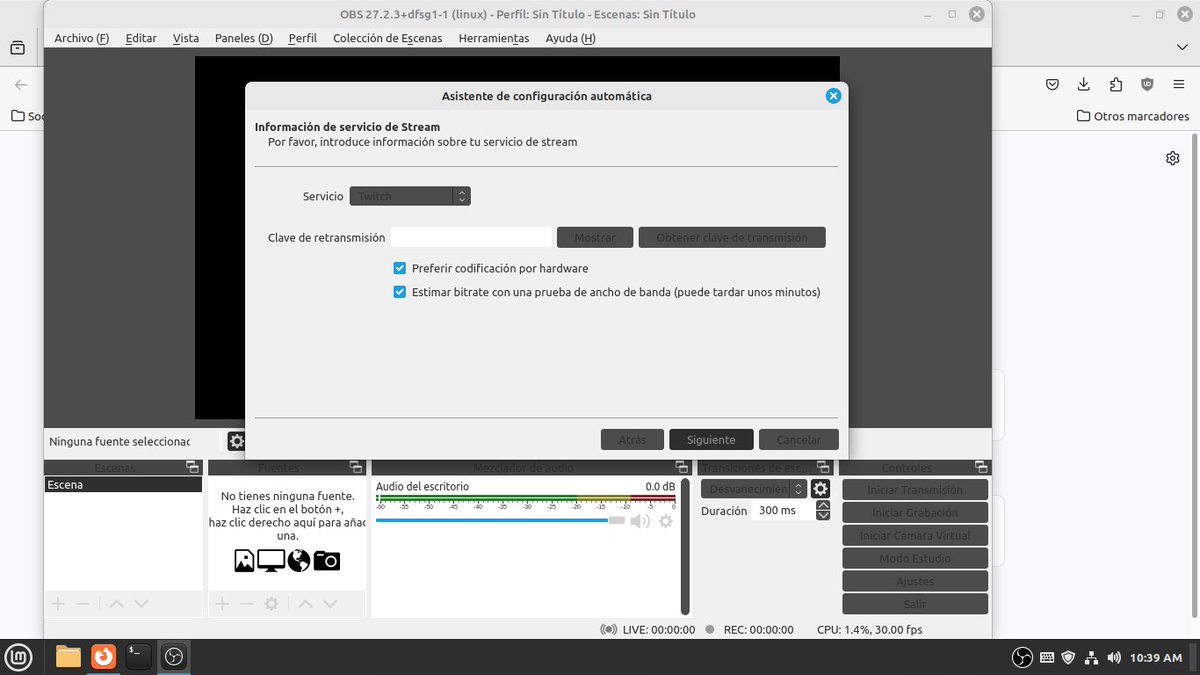Click the Siguiente button

(x=711, y=440)
